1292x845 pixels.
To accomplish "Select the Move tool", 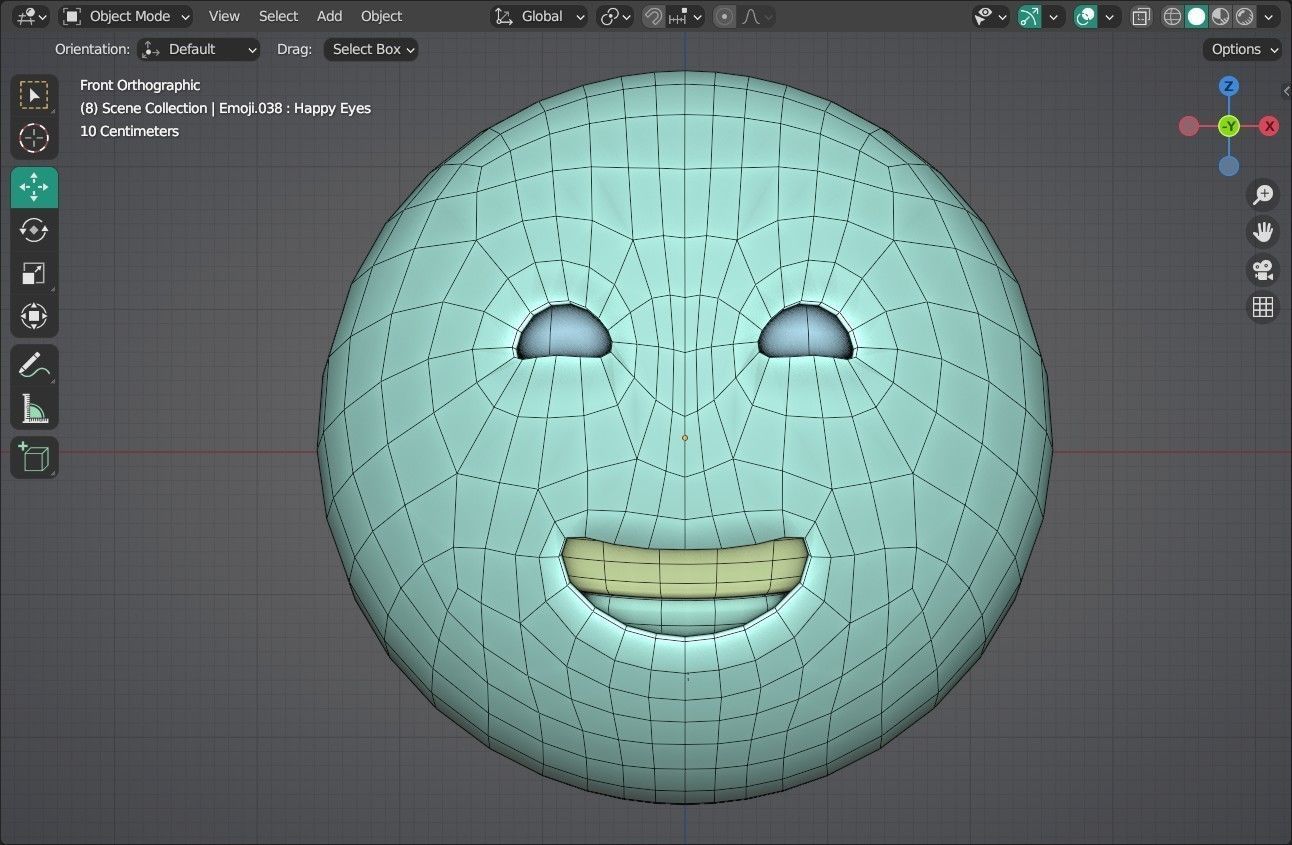I will 34,187.
